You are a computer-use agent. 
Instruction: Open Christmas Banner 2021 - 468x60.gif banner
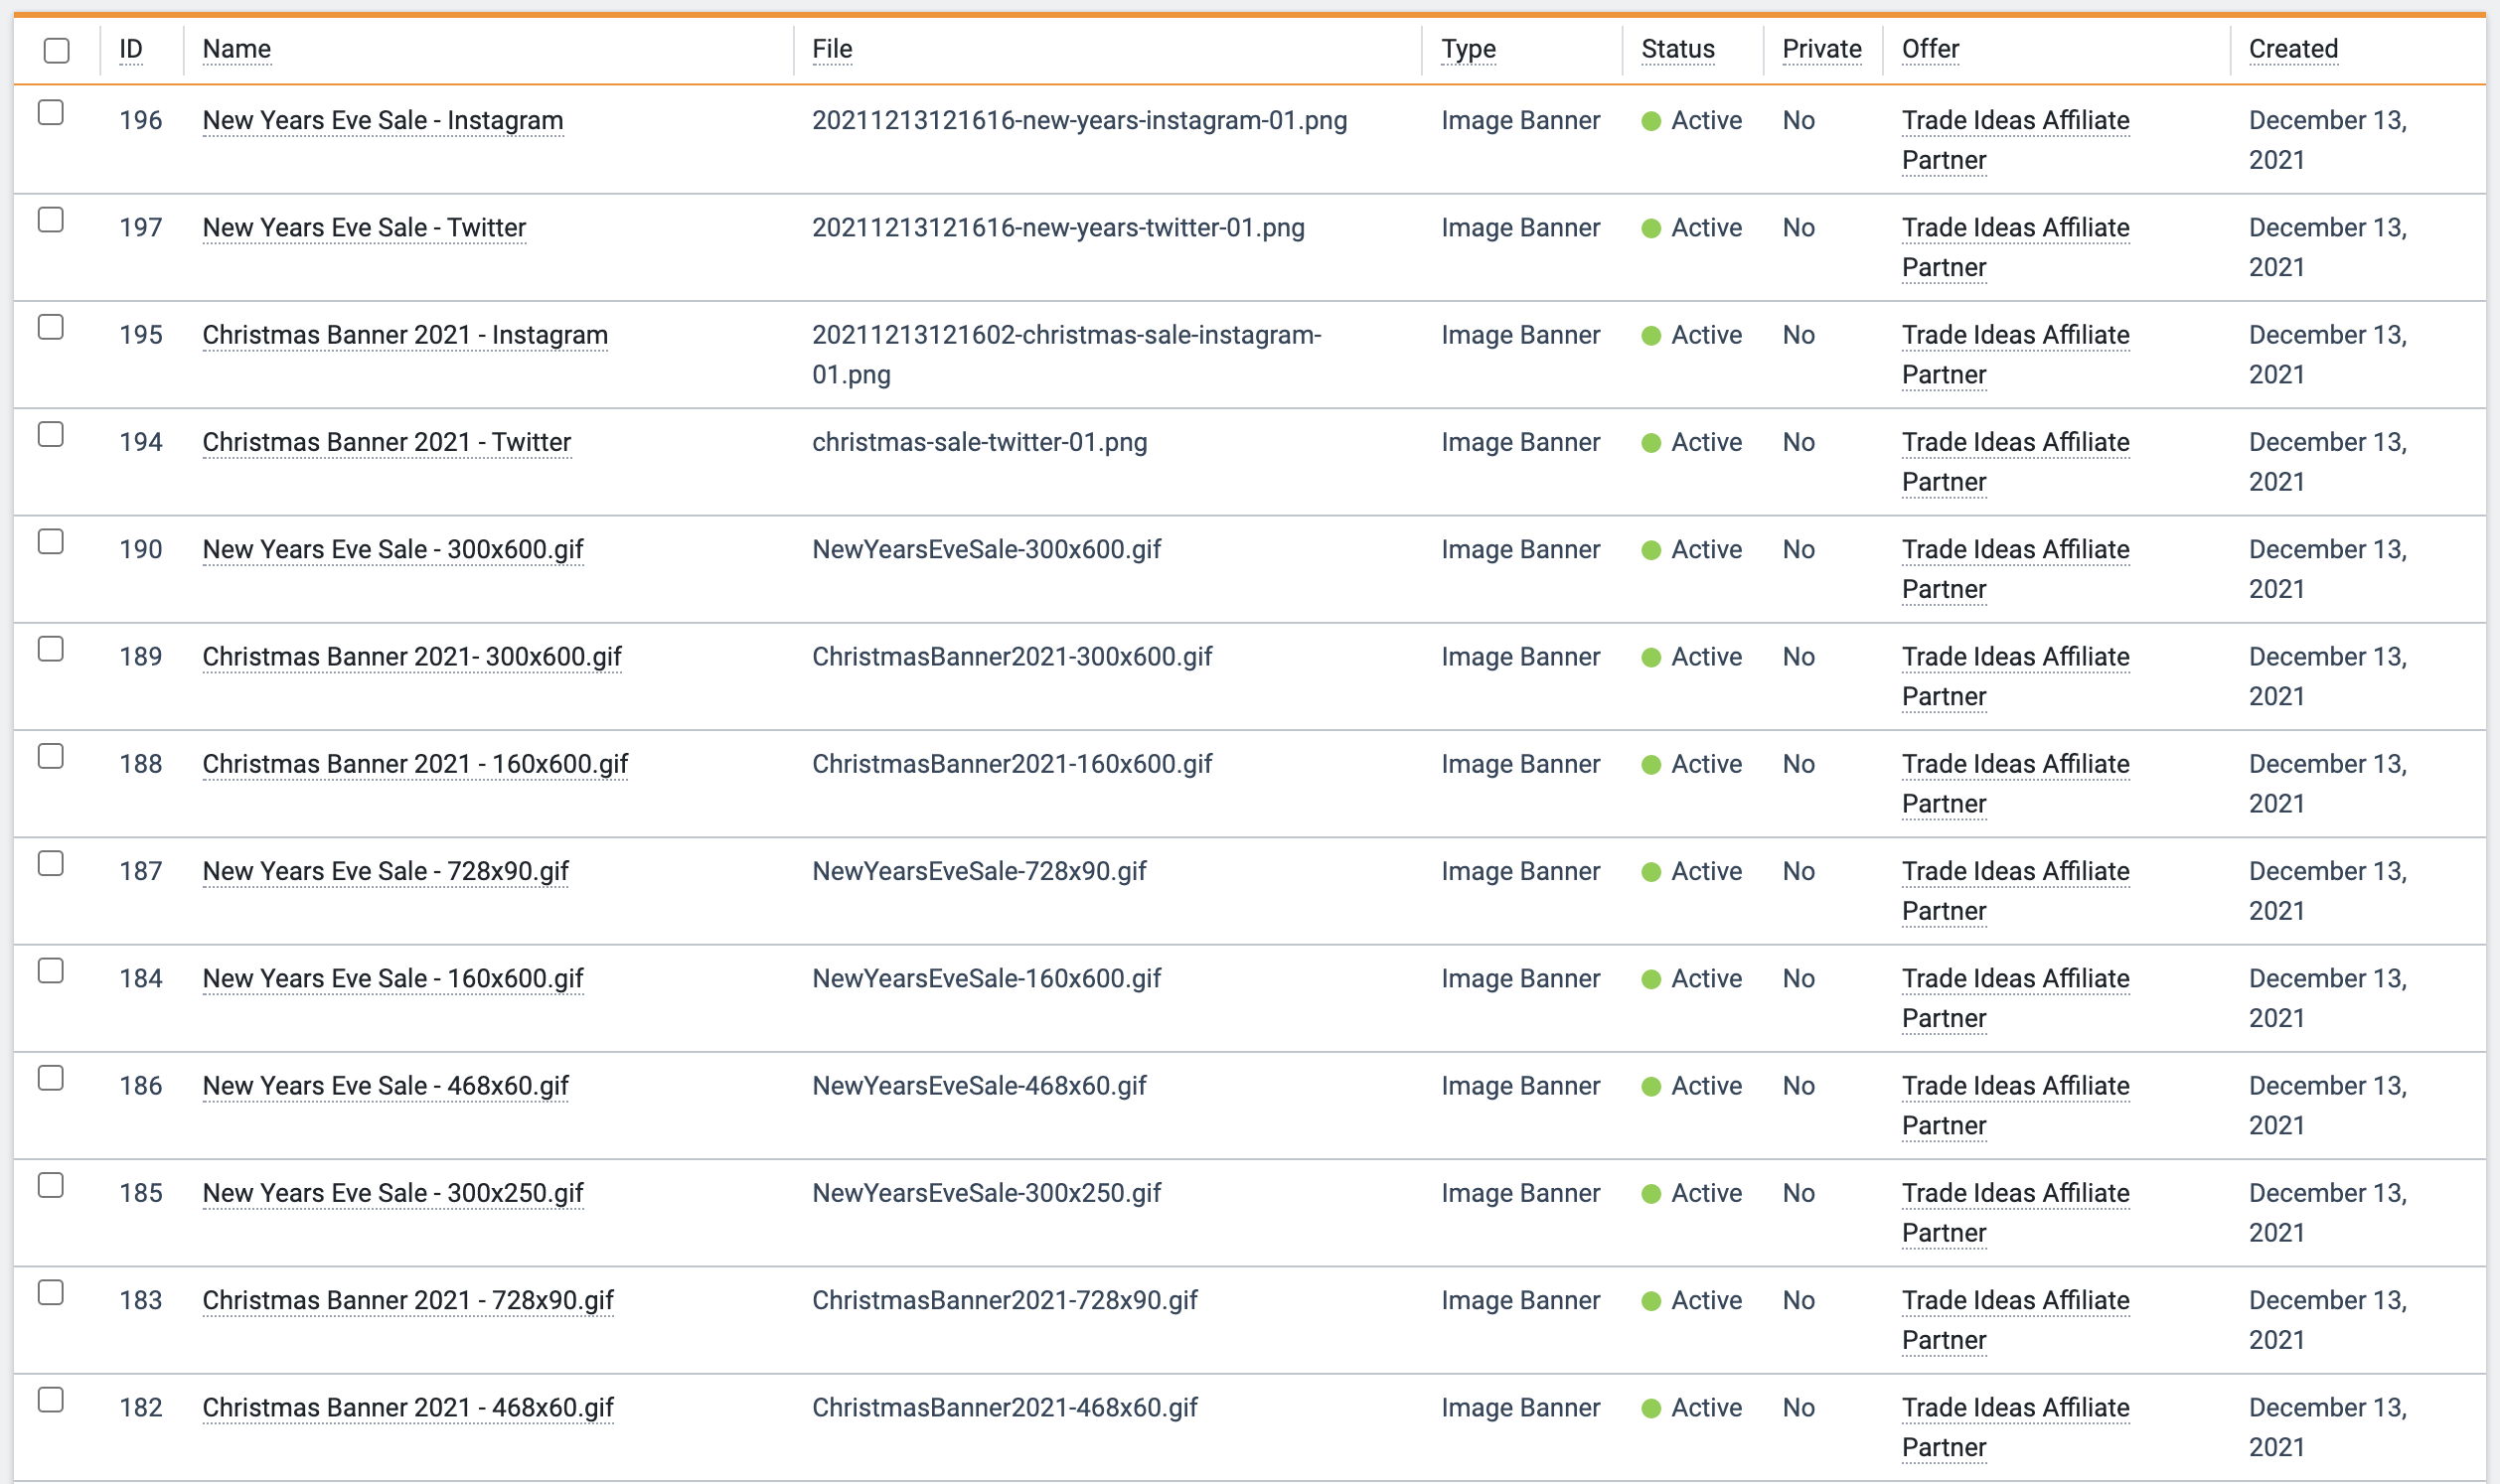coord(408,1408)
